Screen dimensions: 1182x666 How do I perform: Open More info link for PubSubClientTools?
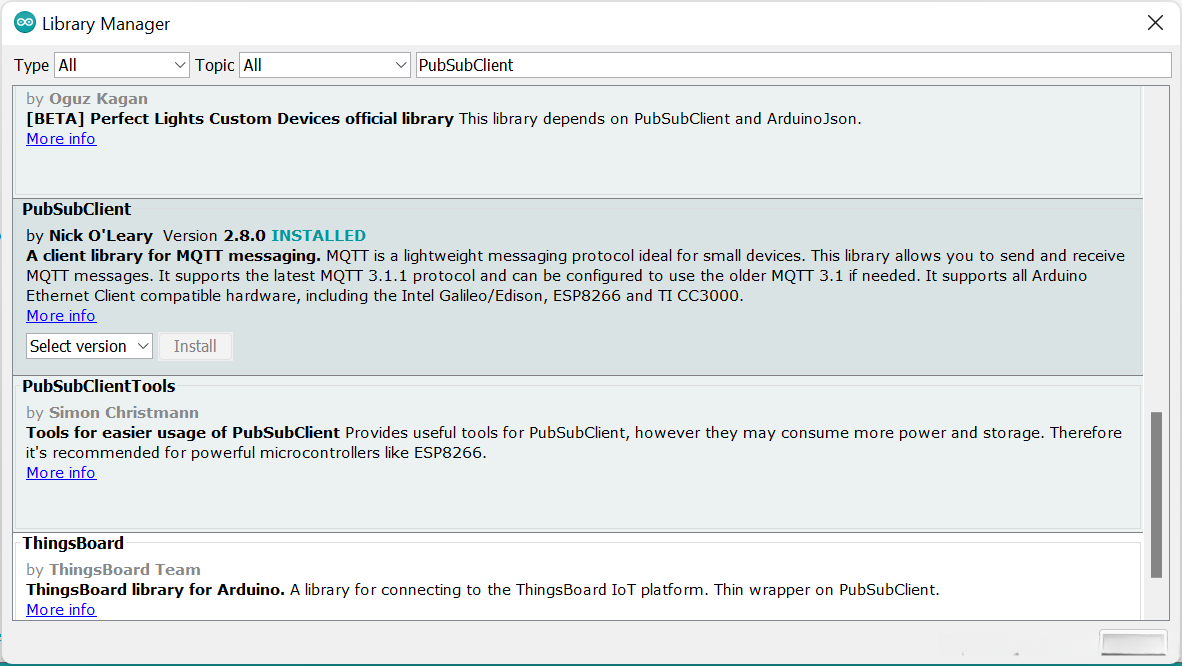[61, 473]
